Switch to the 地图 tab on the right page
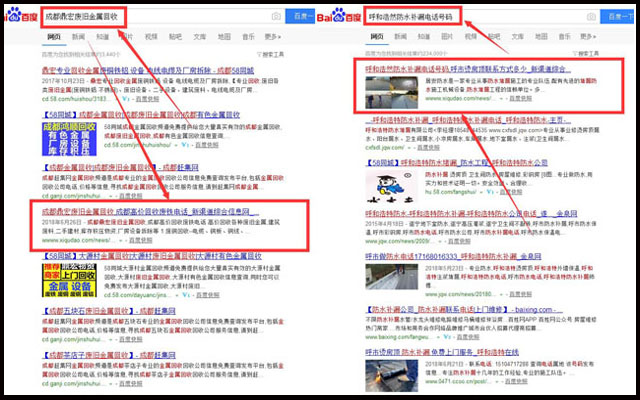Image resolution: width=640 pixels, height=400 pixels. click(541, 36)
